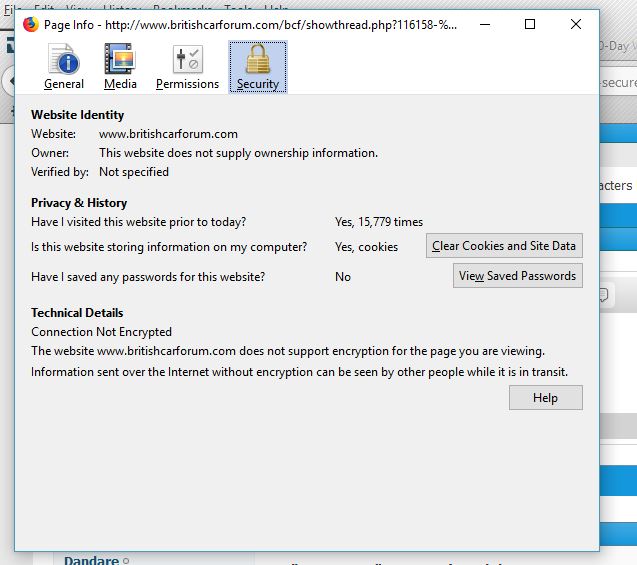Click the Website Identity heading

pos(78,115)
